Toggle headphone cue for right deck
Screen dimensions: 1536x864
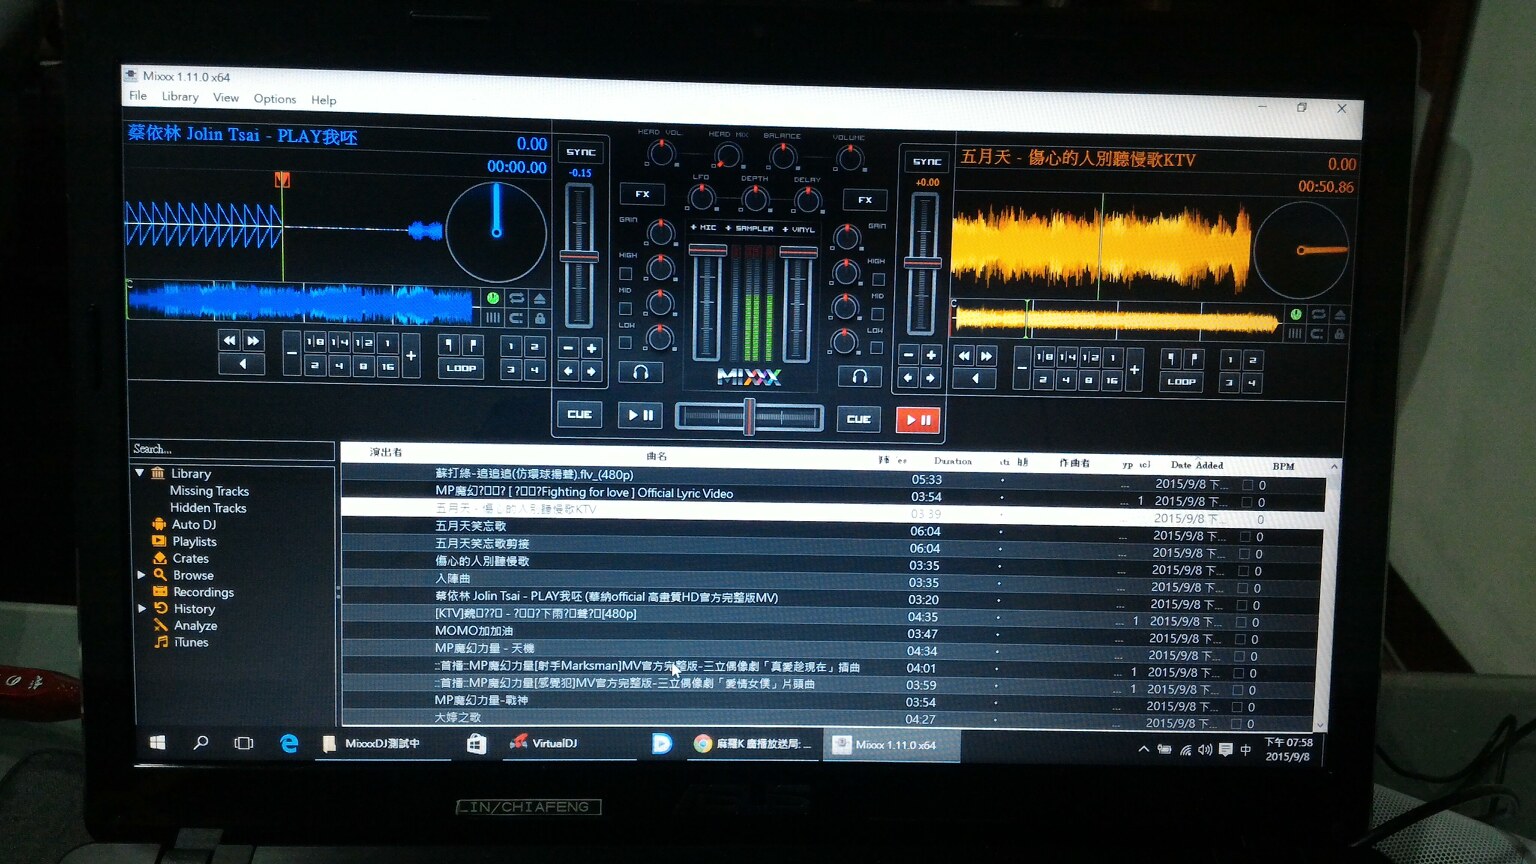coord(859,376)
